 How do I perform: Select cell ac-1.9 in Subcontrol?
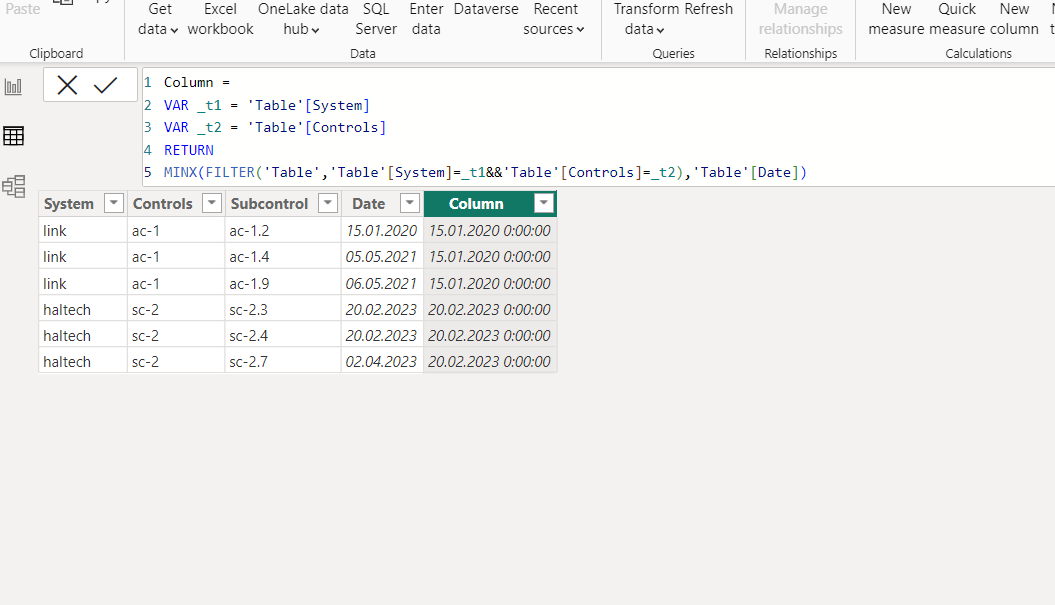[283, 283]
